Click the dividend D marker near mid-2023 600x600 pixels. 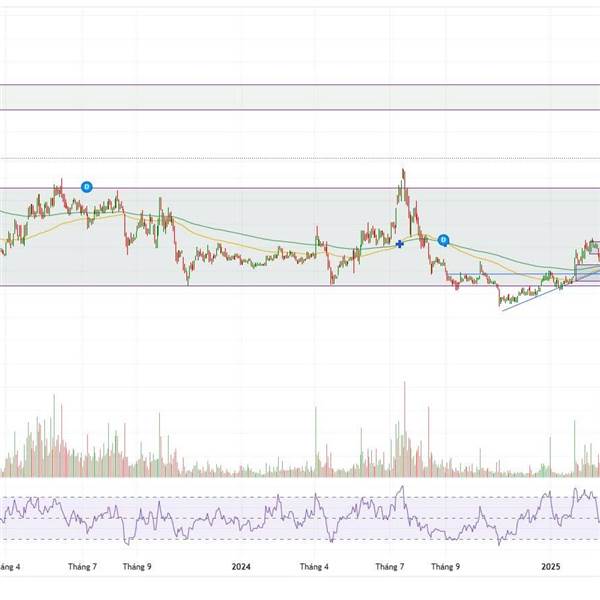click(x=87, y=187)
